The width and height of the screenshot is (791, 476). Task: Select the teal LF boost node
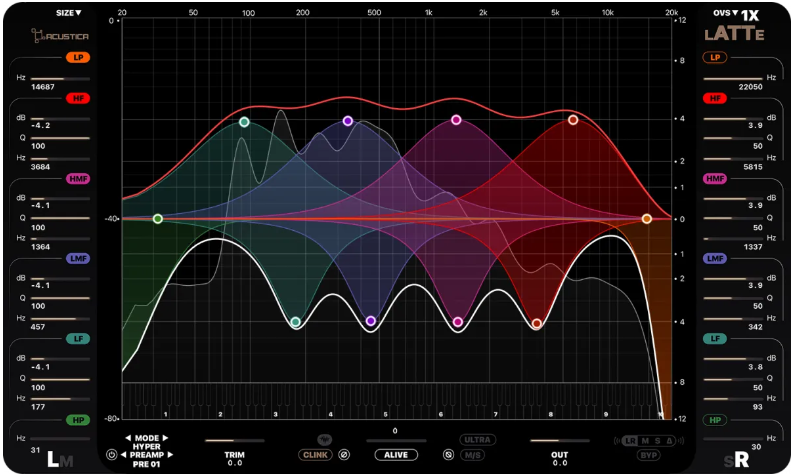pyautogui.click(x=244, y=122)
